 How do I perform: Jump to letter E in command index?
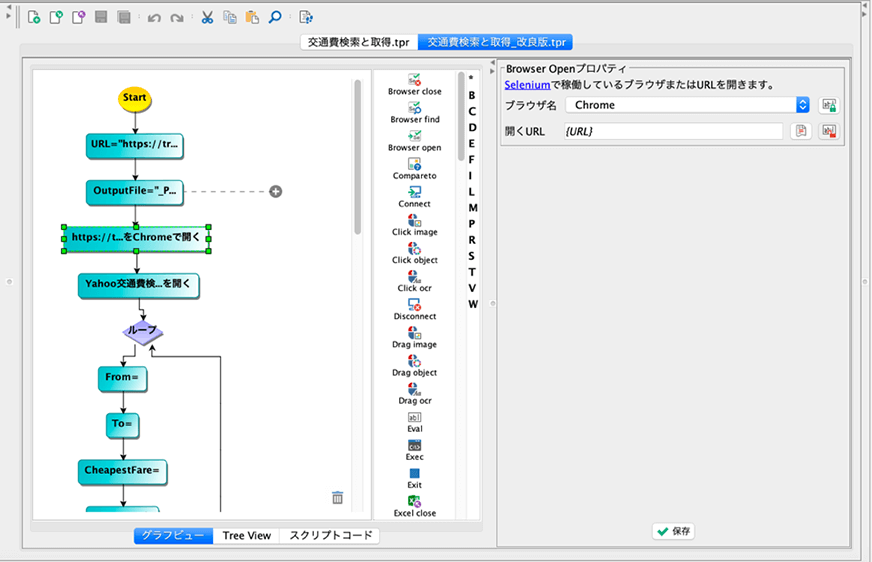point(472,143)
